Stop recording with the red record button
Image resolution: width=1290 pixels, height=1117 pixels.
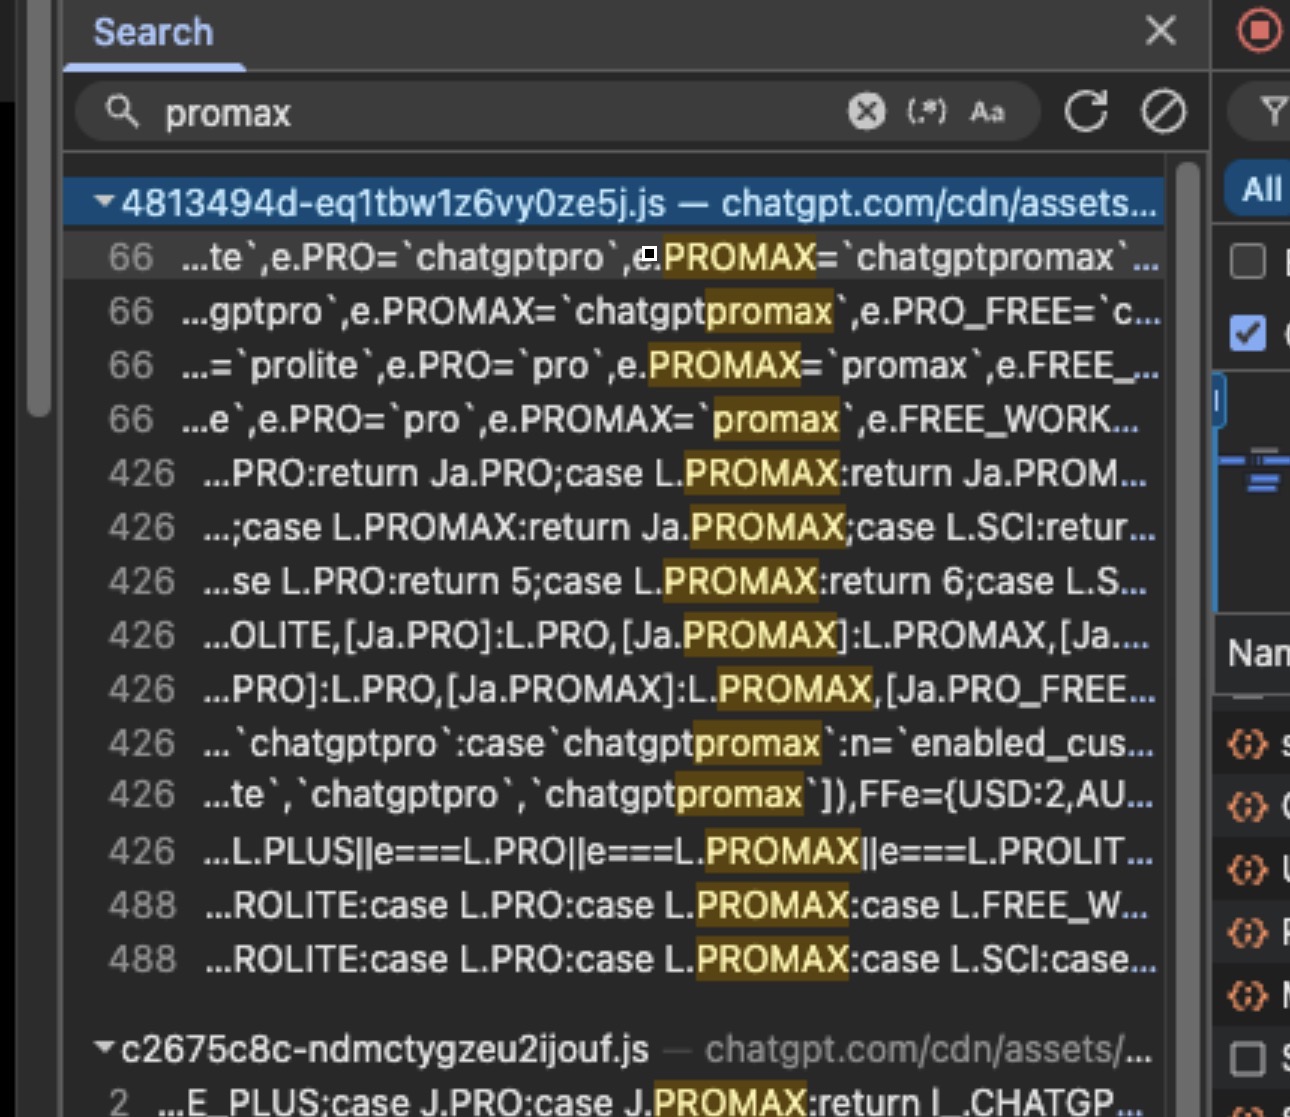[1259, 30]
